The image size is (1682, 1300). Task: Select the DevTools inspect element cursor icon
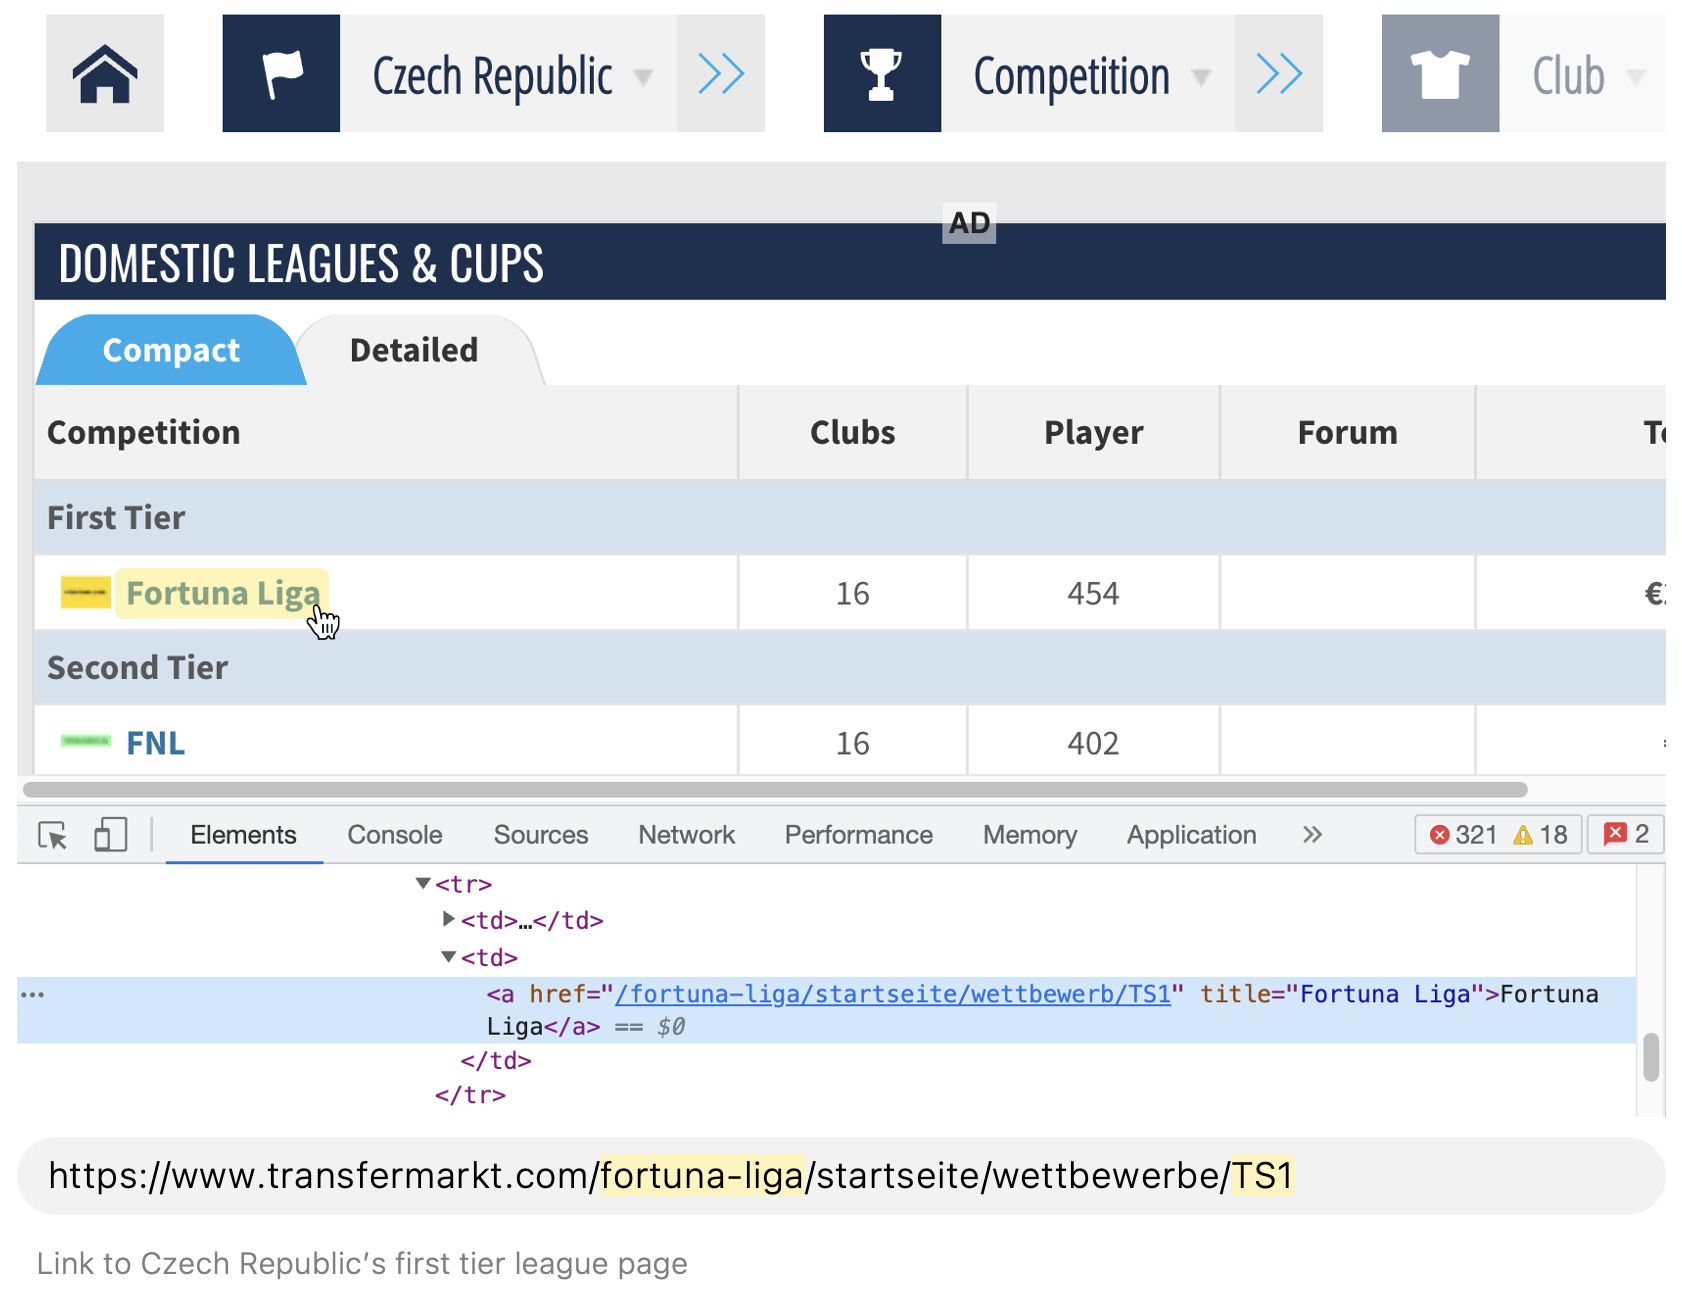point(52,835)
